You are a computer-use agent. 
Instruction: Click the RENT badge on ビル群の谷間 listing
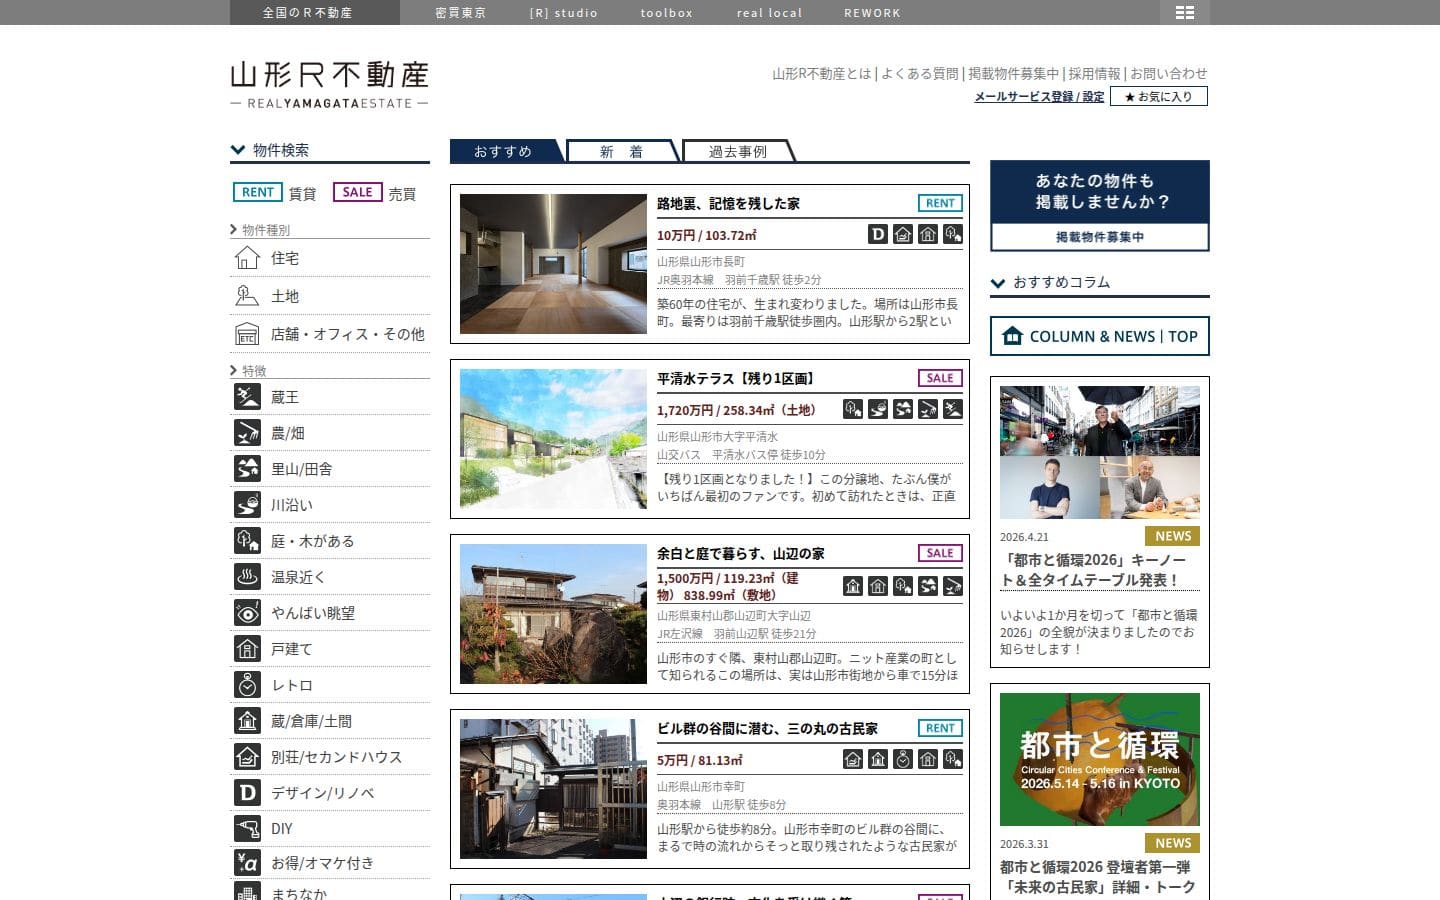[x=940, y=728]
